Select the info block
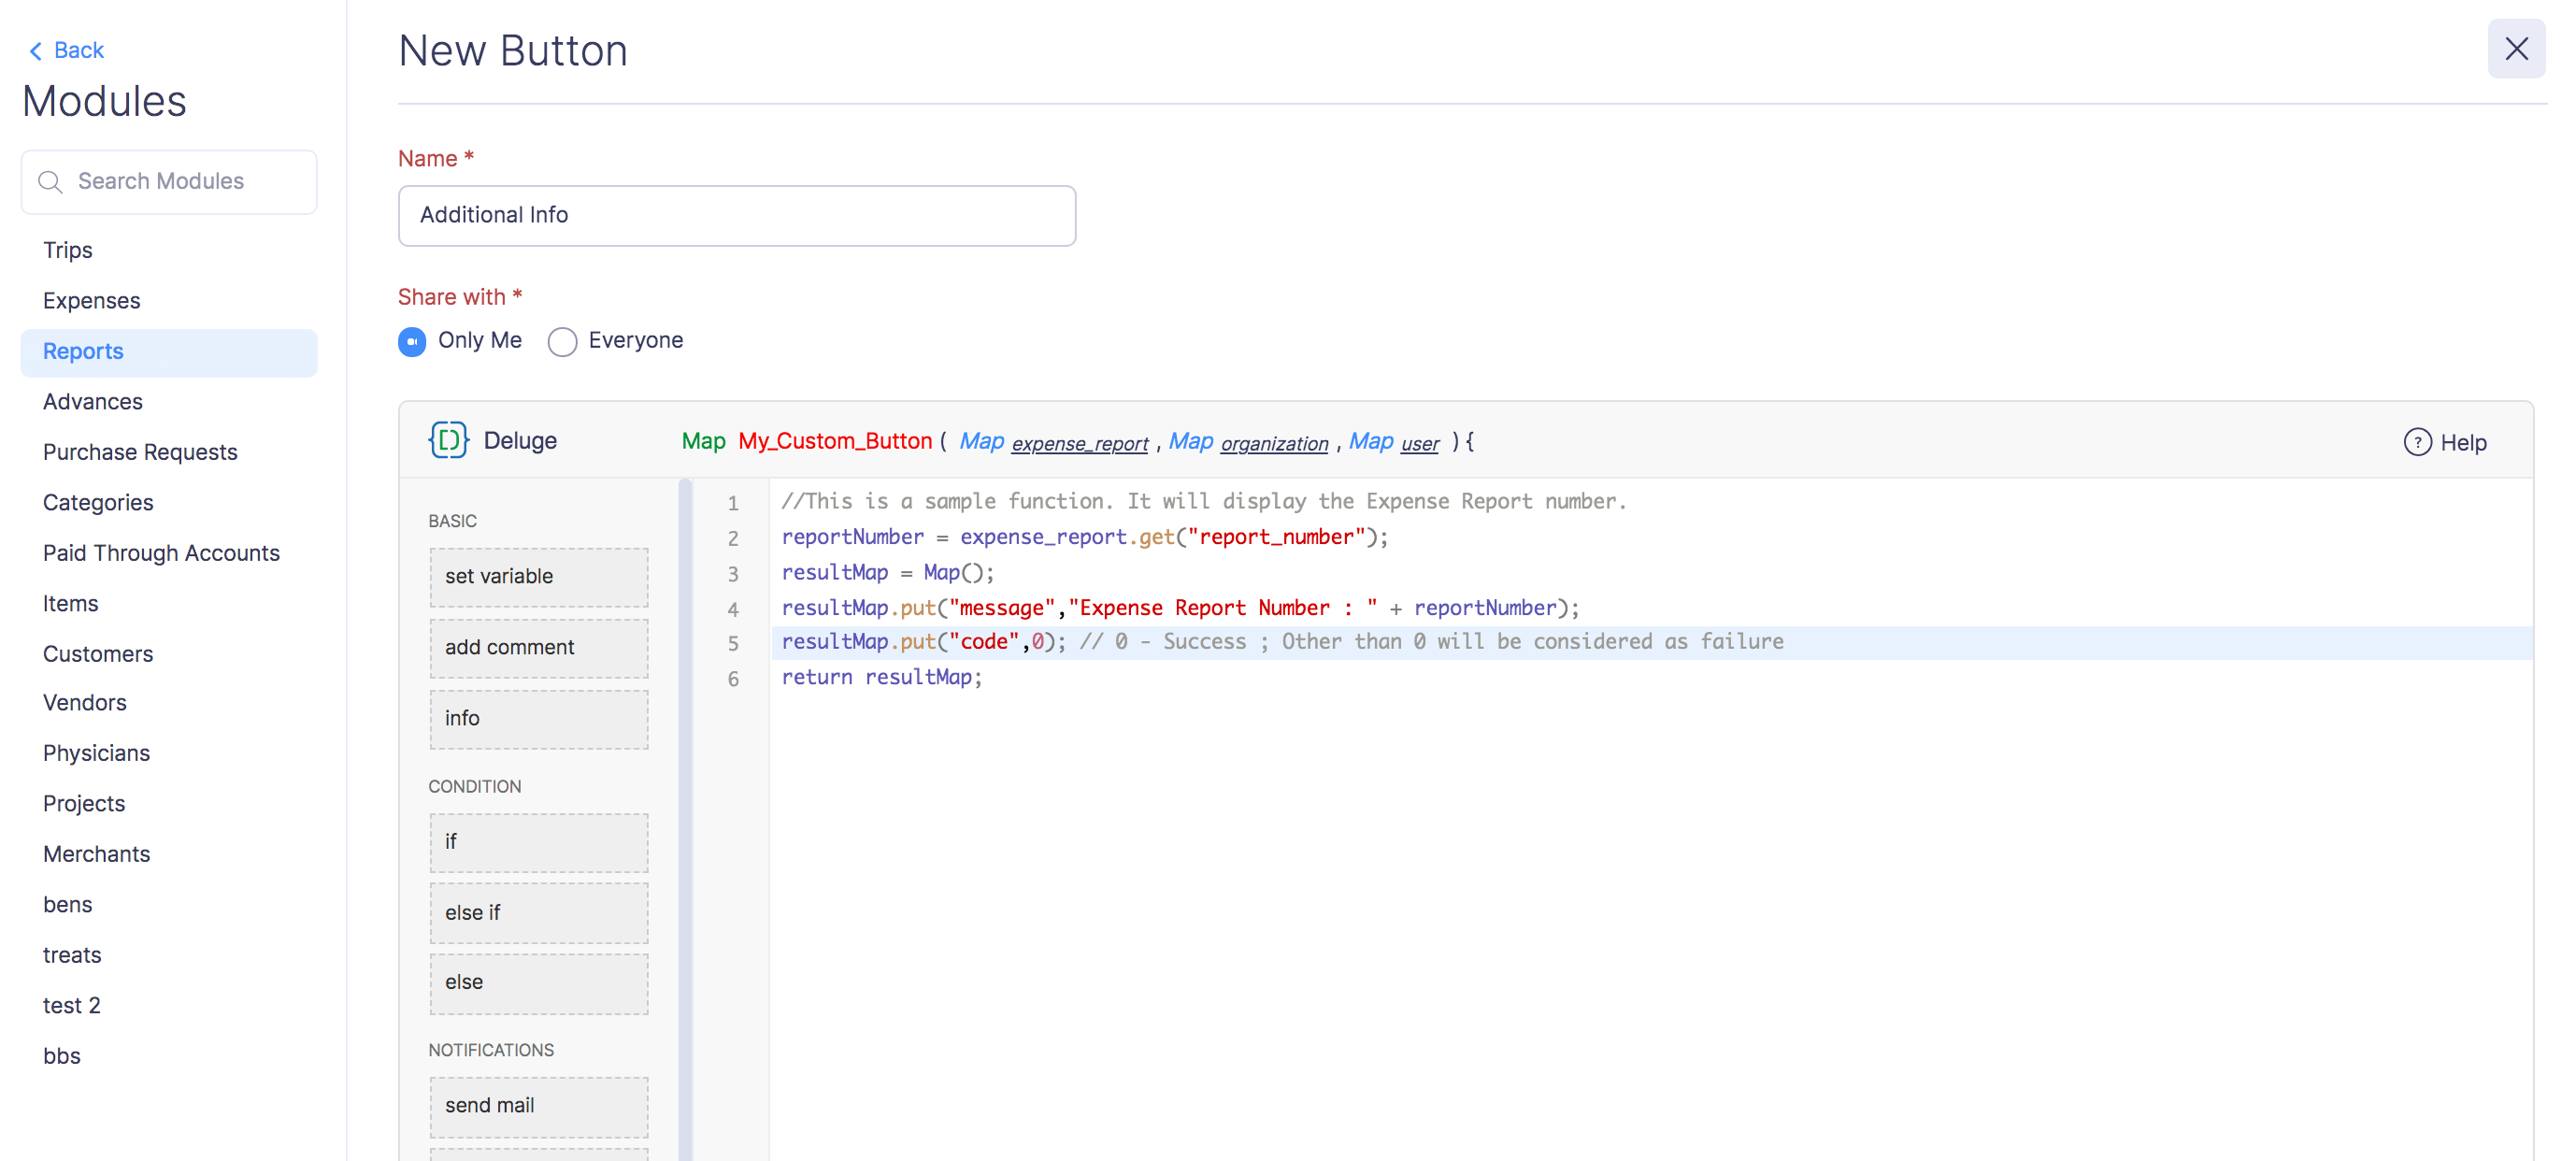 (538, 718)
